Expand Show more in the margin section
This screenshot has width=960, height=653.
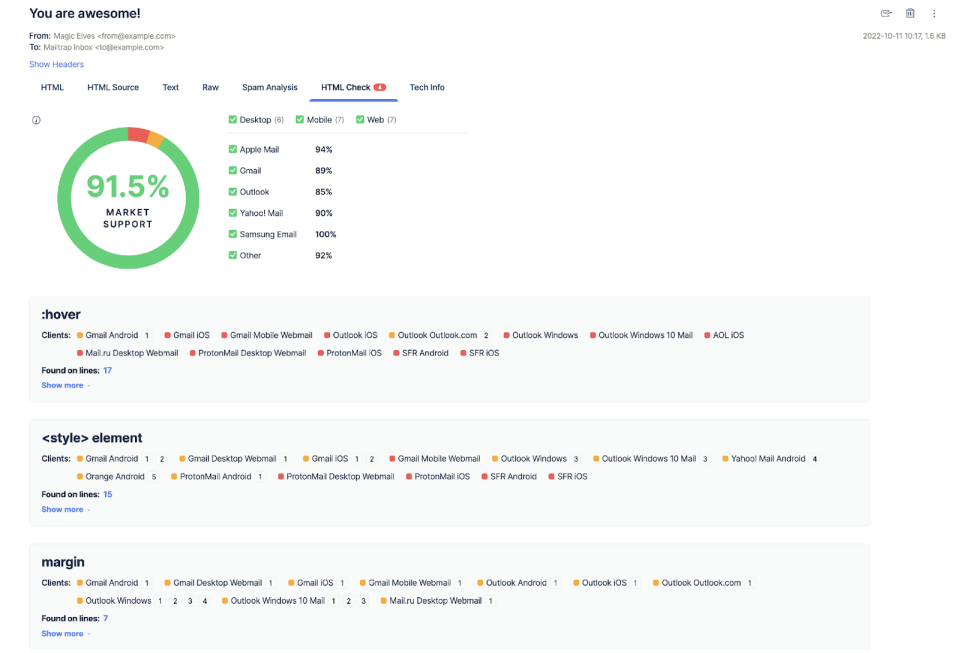click(62, 633)
